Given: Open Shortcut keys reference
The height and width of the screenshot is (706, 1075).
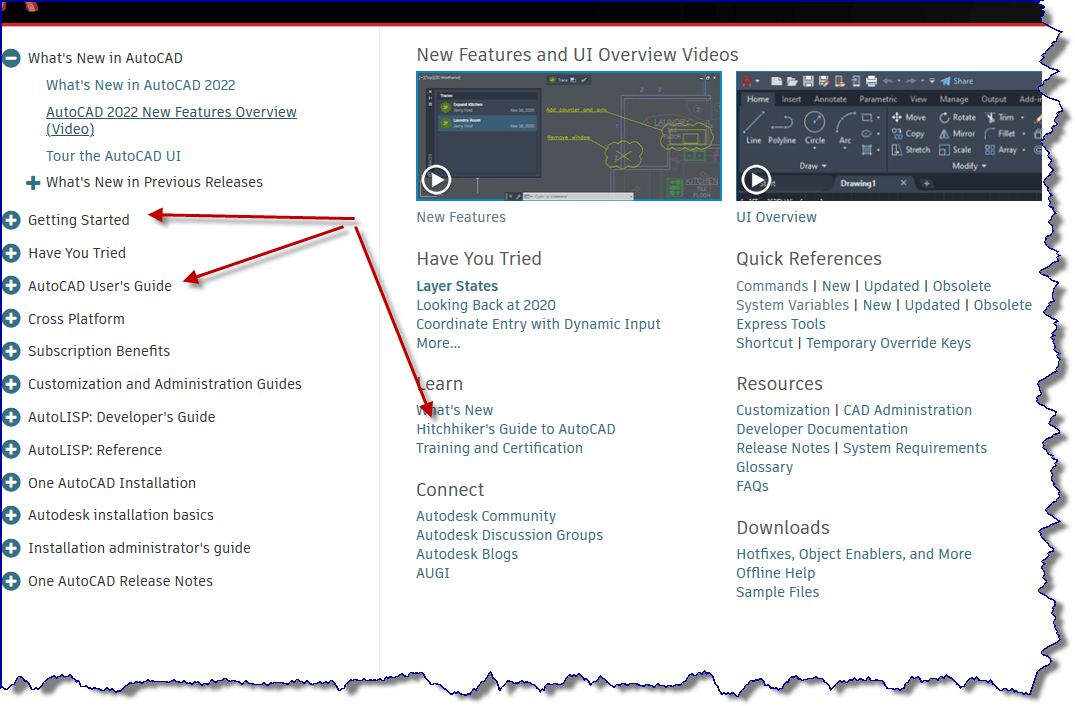Looking at the screenshot, I should [764, 343].
